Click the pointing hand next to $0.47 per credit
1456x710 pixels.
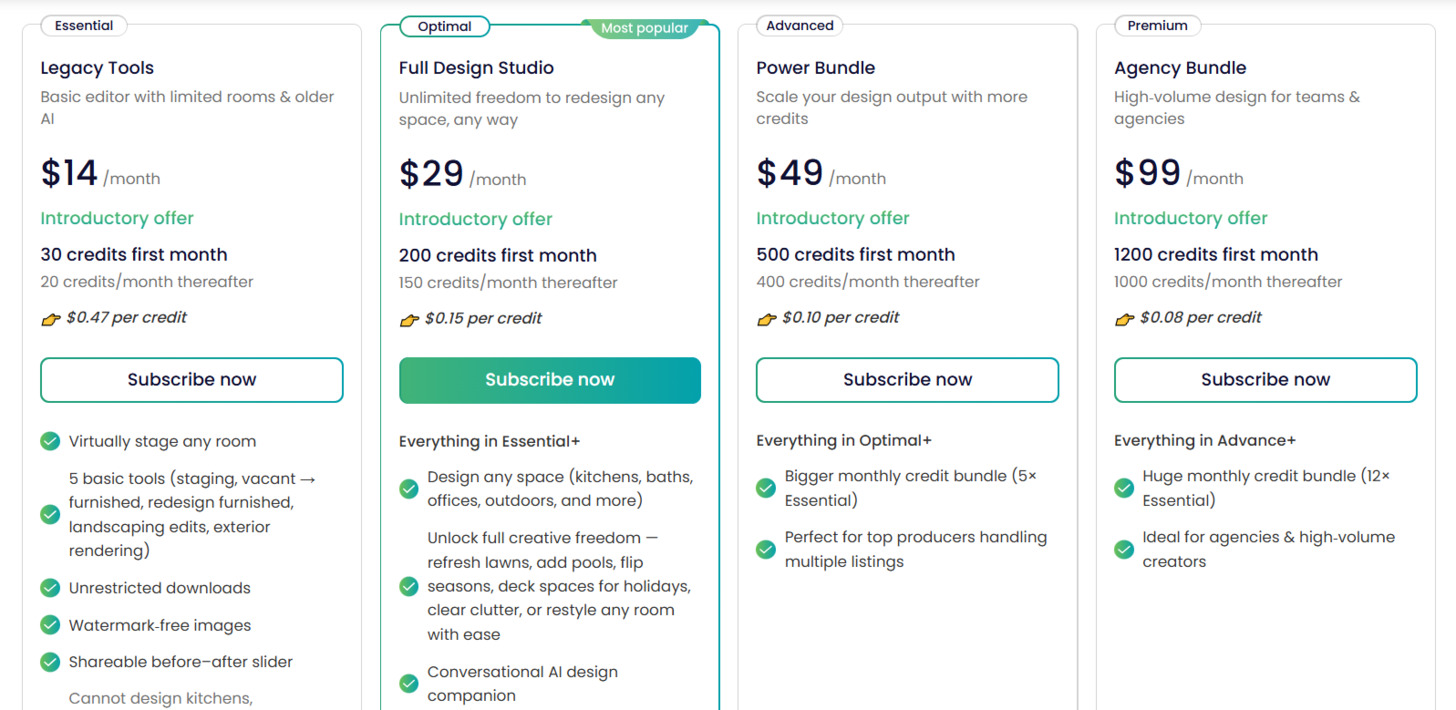tap(50, 318)
